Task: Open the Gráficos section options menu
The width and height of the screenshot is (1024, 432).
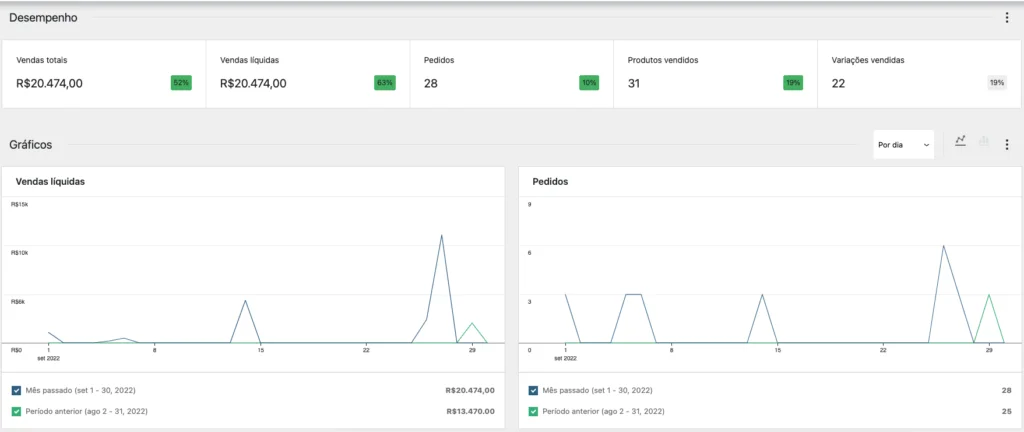Action: click(1007, 144)
